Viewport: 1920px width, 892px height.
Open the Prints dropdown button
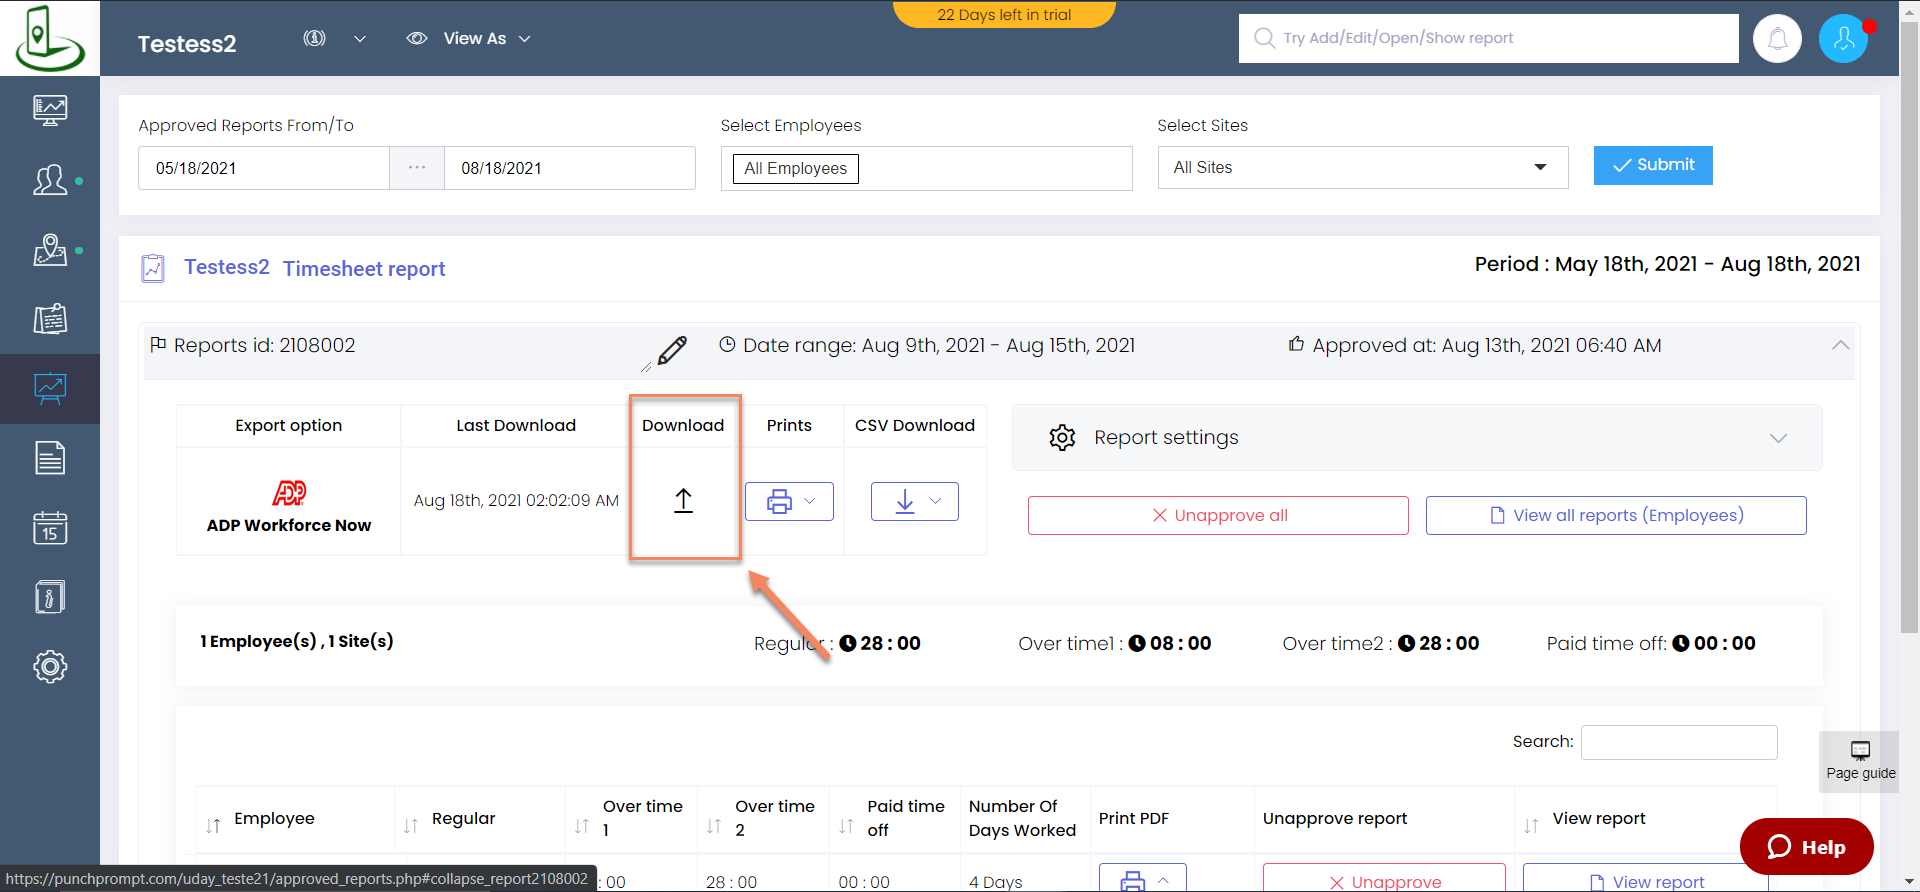(789, 502)
